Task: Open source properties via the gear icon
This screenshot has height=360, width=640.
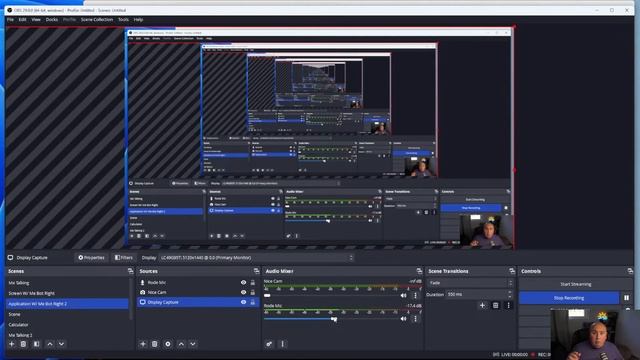Action: 168,344
